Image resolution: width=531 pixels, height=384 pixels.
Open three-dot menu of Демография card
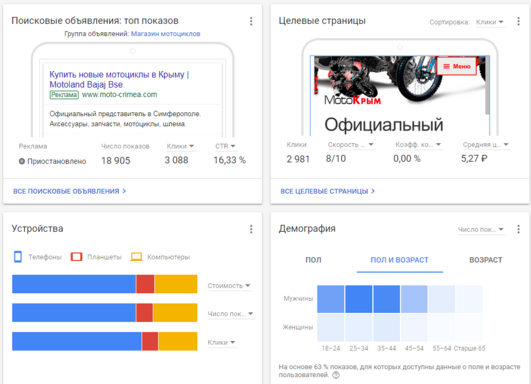518,229
